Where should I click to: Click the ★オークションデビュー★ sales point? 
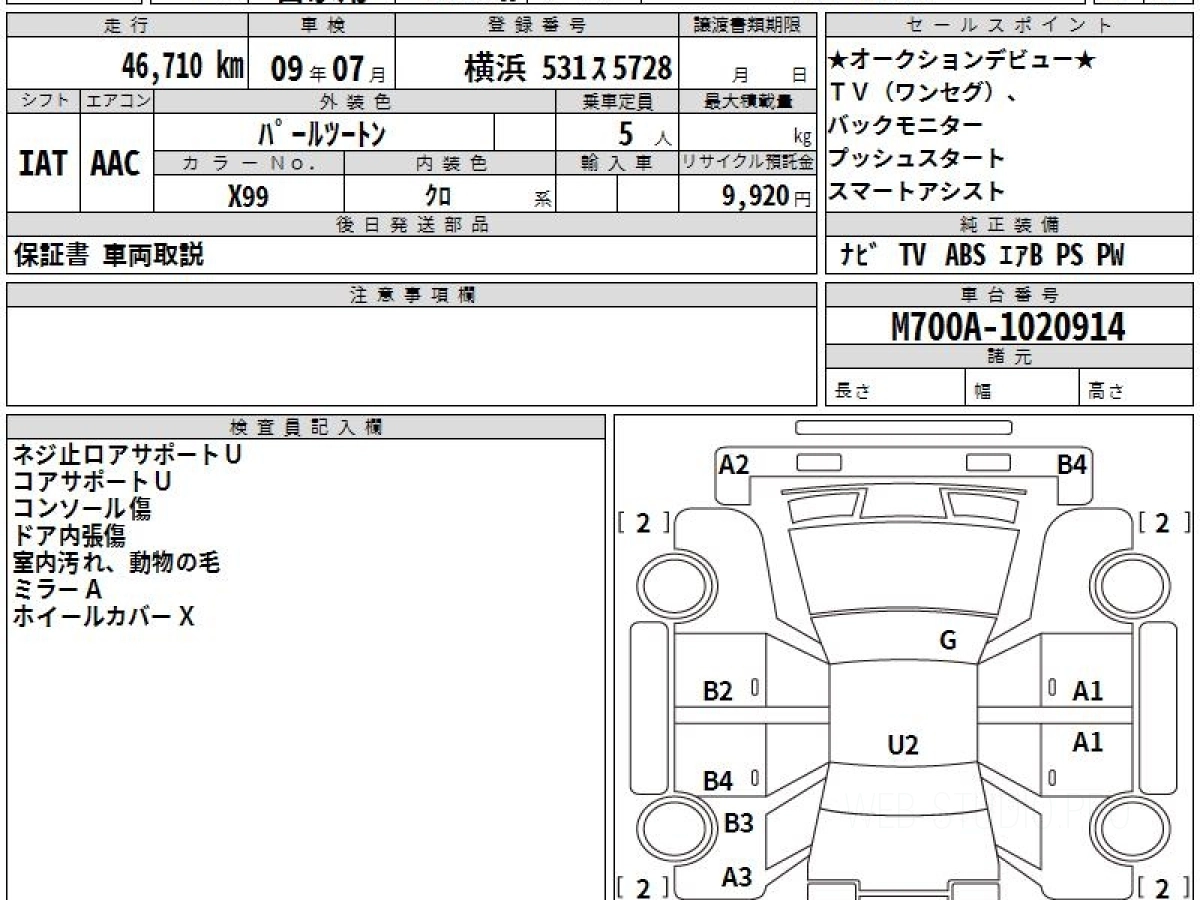pyautogui.click(x=963, y=62)
